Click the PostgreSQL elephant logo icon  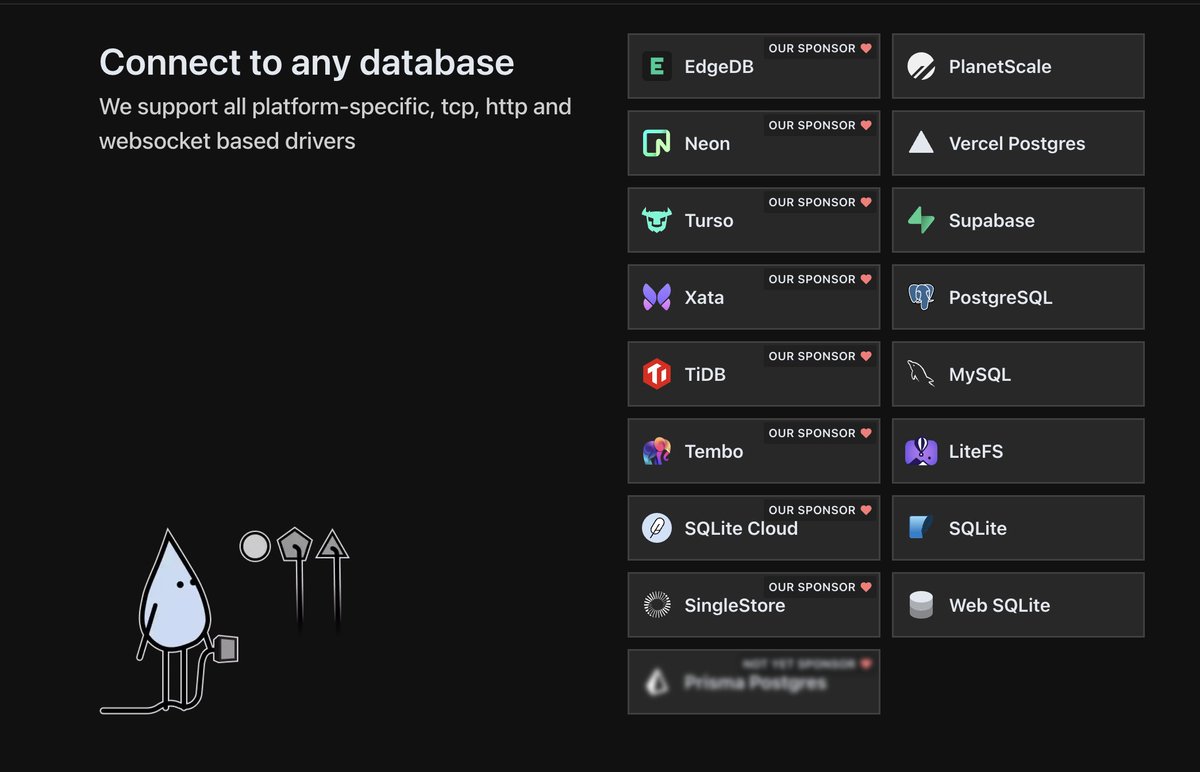point(921,298)
